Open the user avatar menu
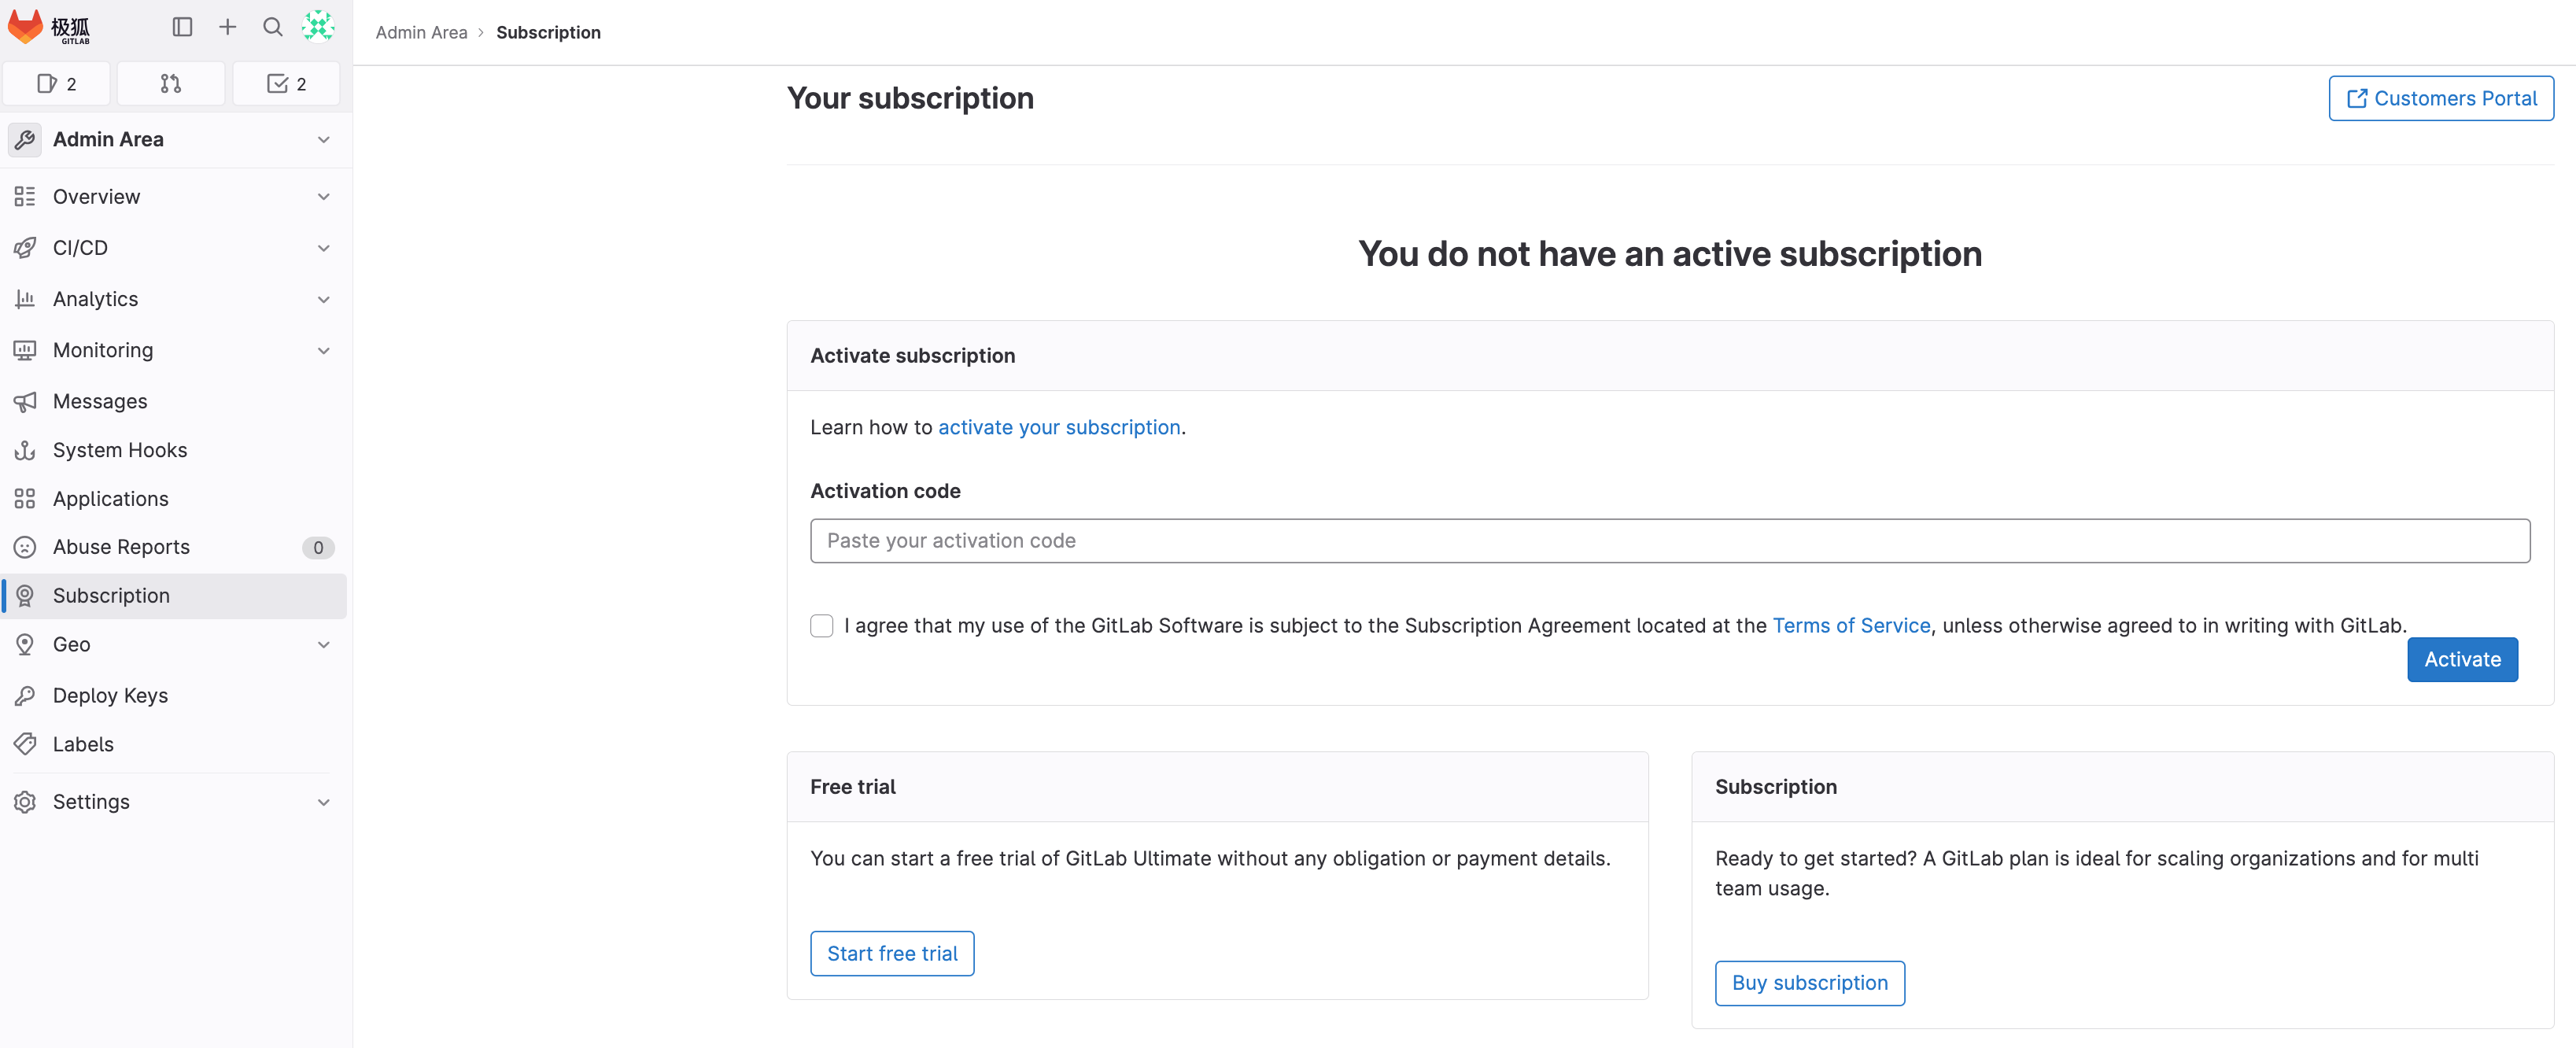This screenshot has height=1048, width=2576. pyautogui.click(x=318, y=27)
